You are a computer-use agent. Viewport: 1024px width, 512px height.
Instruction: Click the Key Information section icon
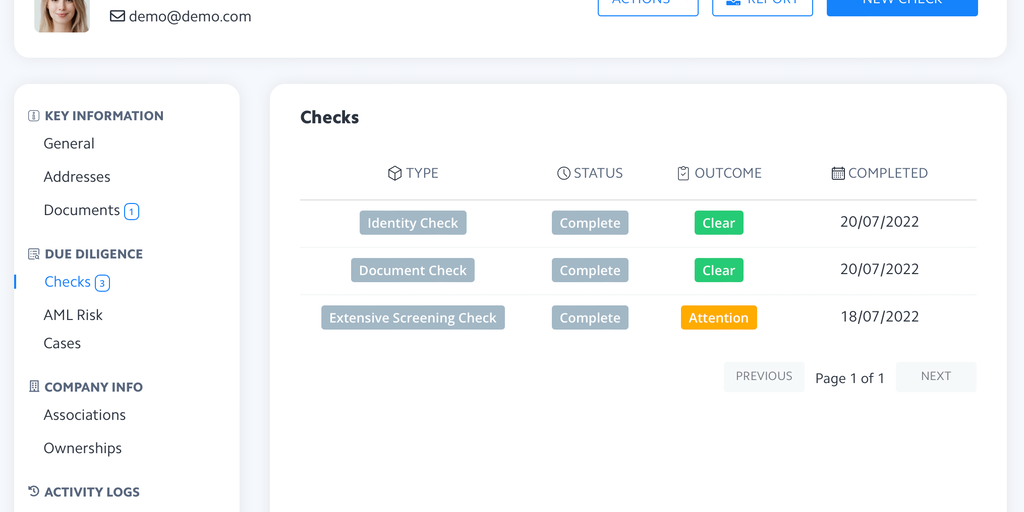pos(34,116)
